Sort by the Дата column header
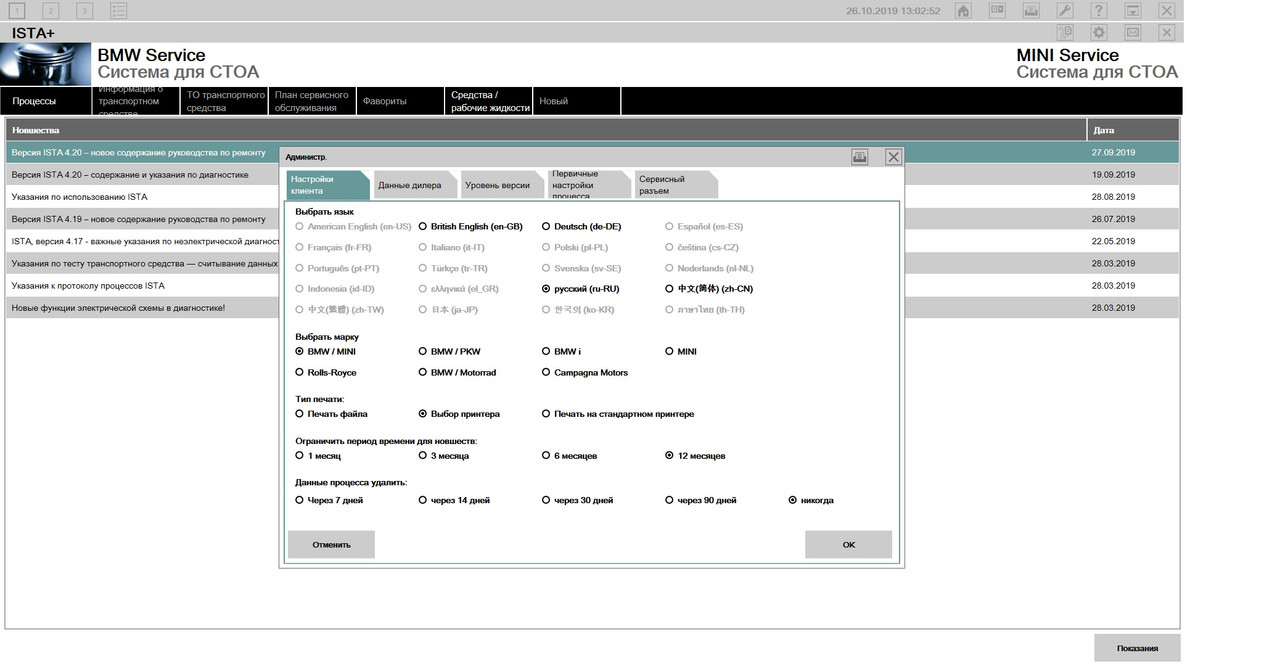Screen dimensions: 1280x666 pyautogui.click(x=1133, y=130)
